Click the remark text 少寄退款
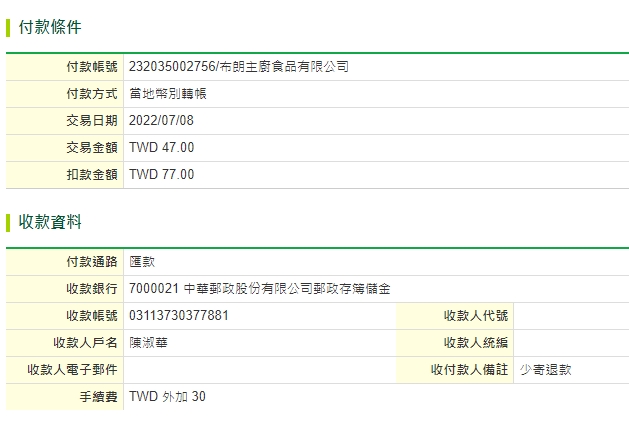This screenshot has width=629, height=426. point(546,369)
